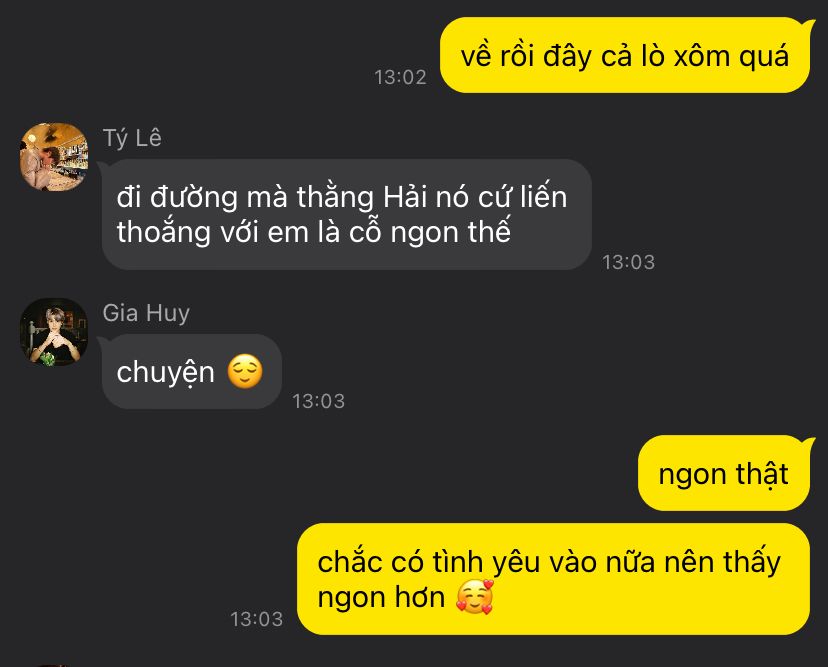Click the 13:03 timestamp next to Tý Lê's message
Viewport: 828px width, 667px height.
(x=628, y=262)
